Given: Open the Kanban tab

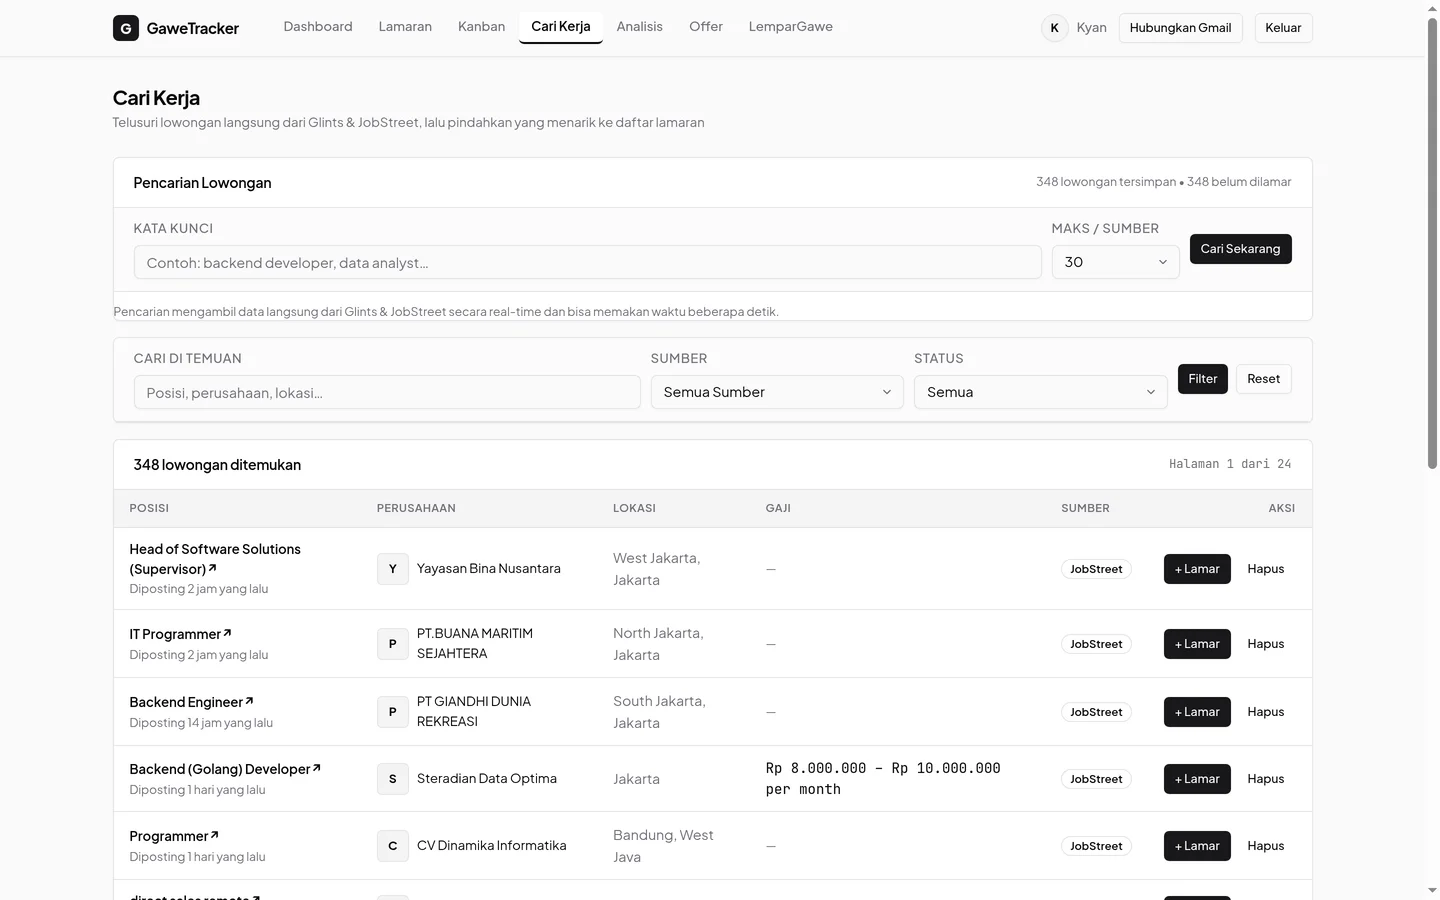Looking at the screenshot, I should pyautogui.click(x=481, y=27).
